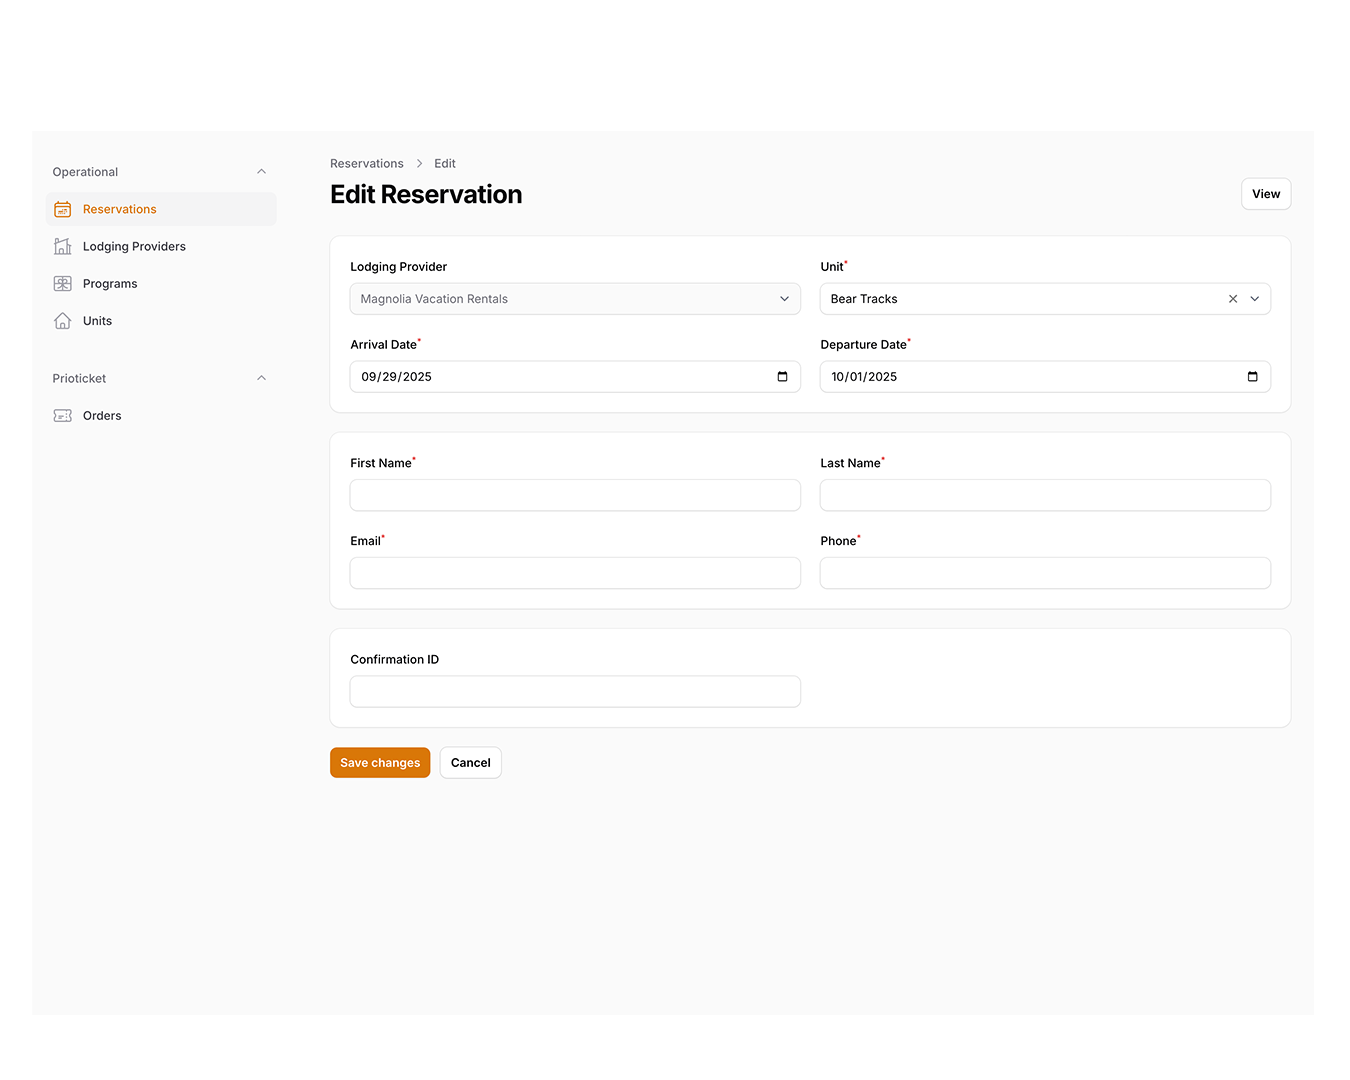Open the Programs page
The height and width of the screenshot is (1080, 1350).
161,284
